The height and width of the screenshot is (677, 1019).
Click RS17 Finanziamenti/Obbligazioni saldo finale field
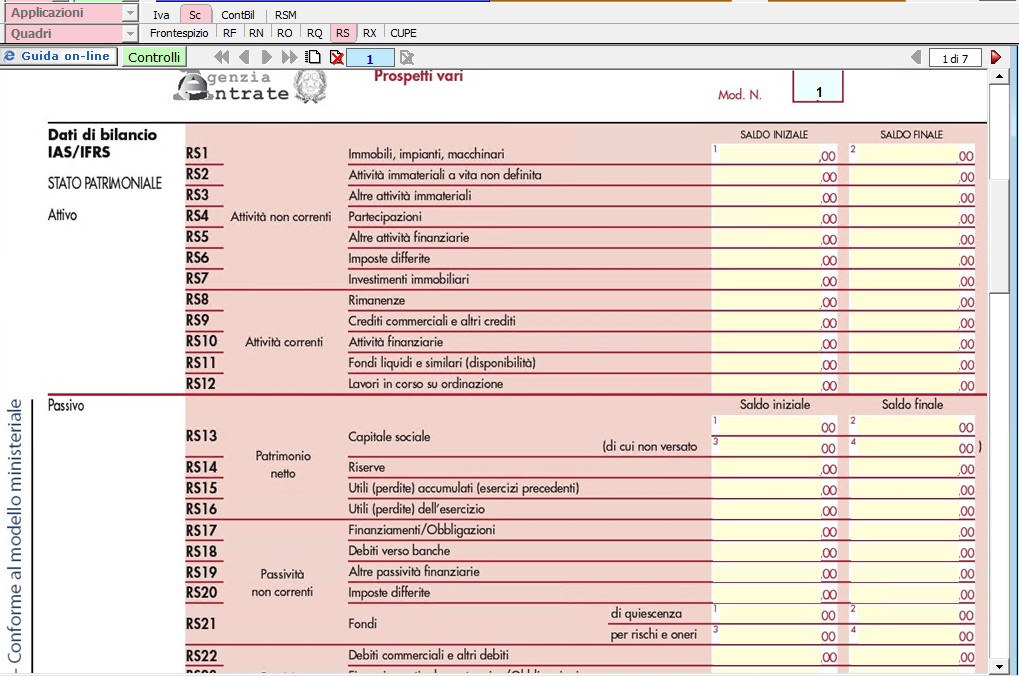tap(912, 530)
